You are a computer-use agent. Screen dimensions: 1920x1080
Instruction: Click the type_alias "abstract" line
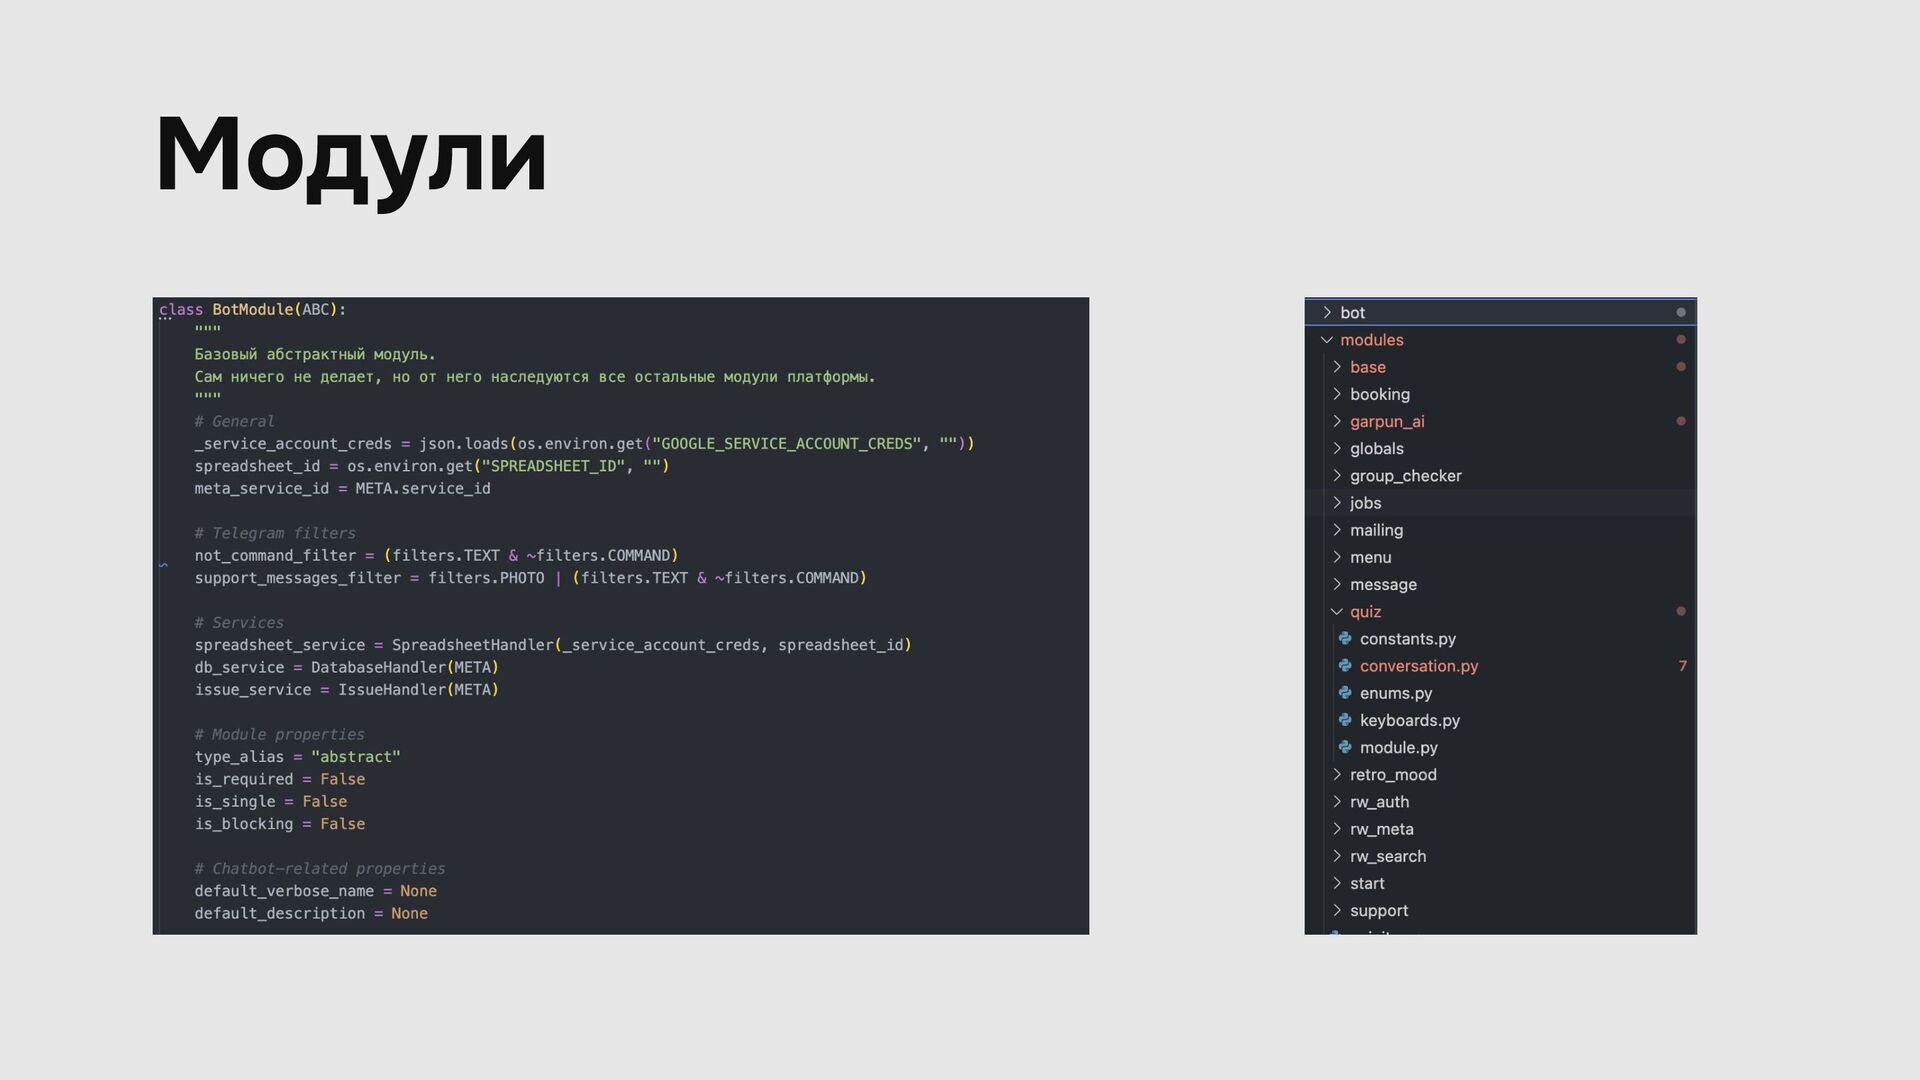297,757
